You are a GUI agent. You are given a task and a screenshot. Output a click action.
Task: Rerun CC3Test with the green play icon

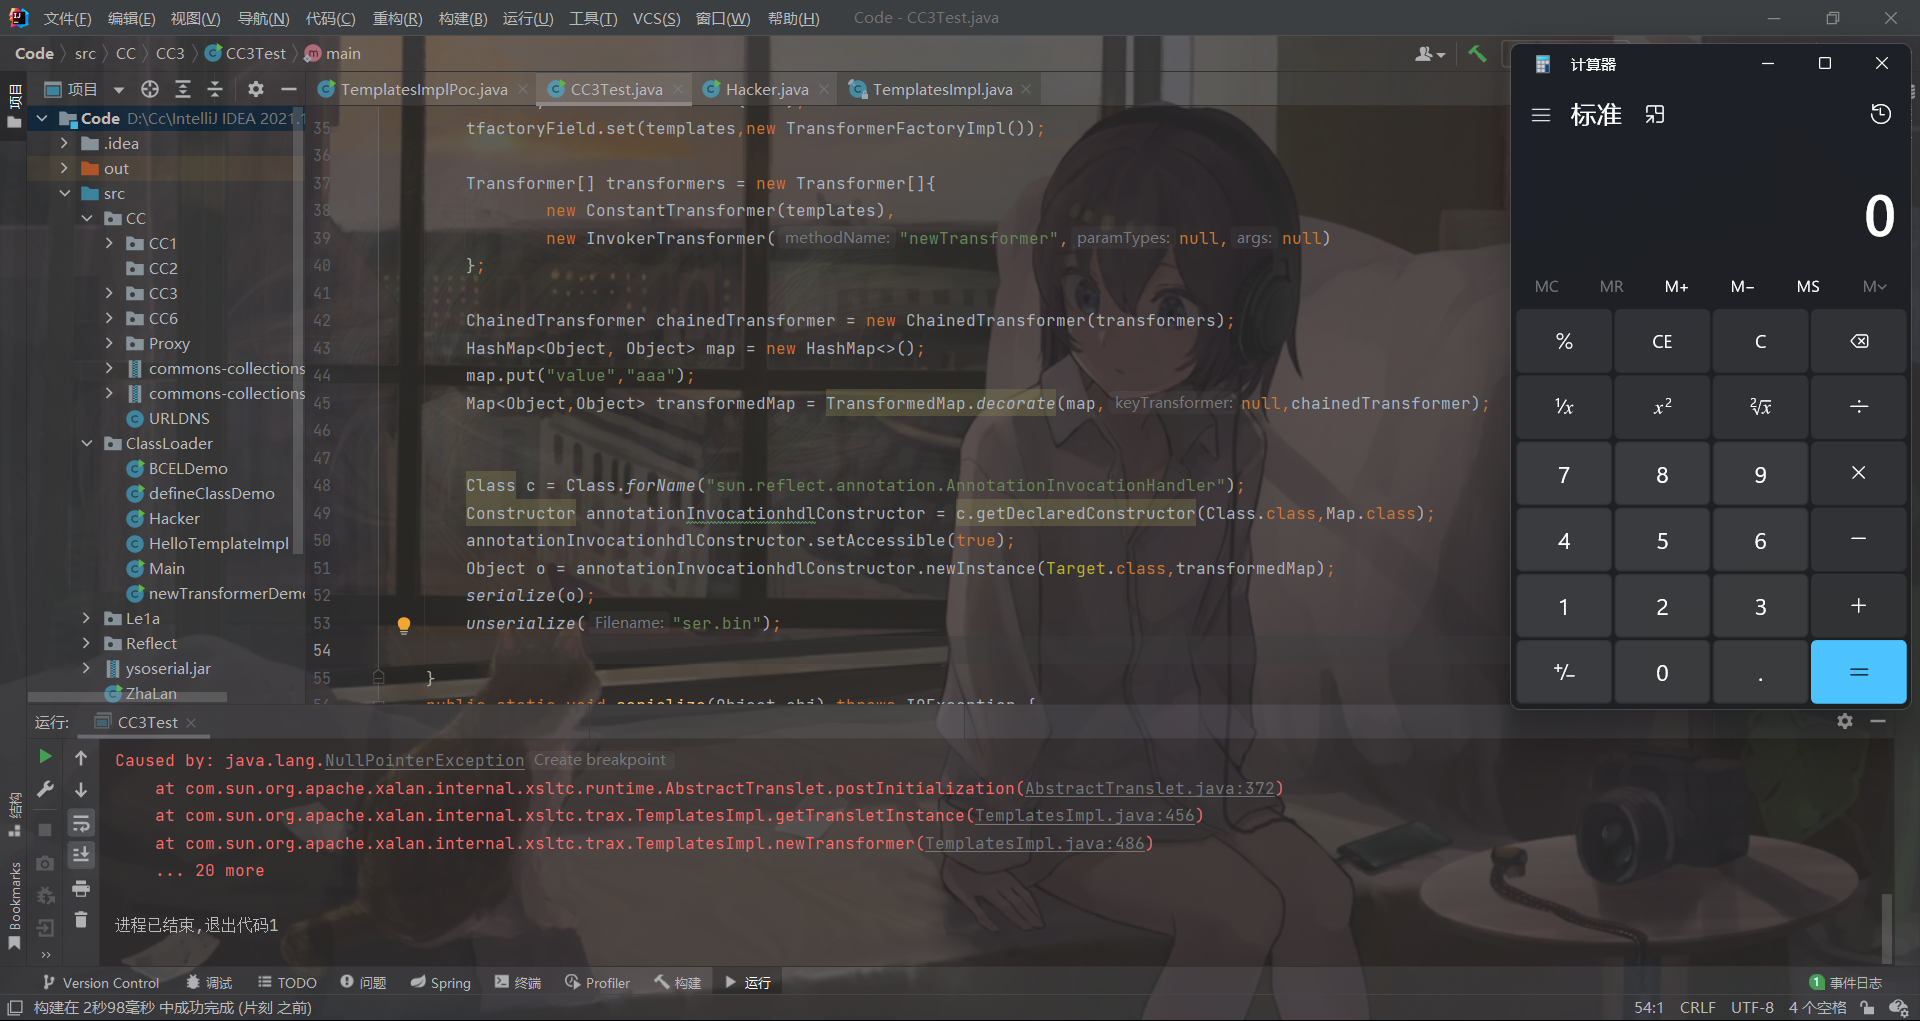pyautogui.click(x=44, y=757)
